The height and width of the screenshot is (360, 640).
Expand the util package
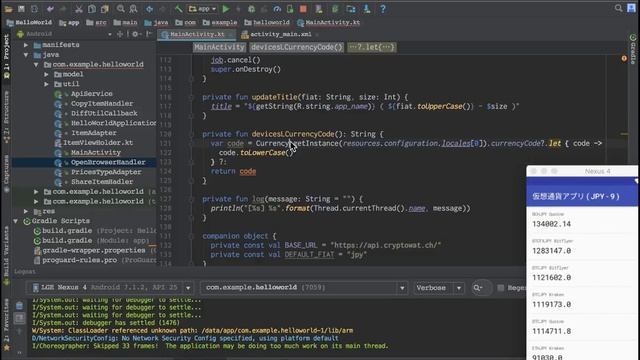point(47,84)
